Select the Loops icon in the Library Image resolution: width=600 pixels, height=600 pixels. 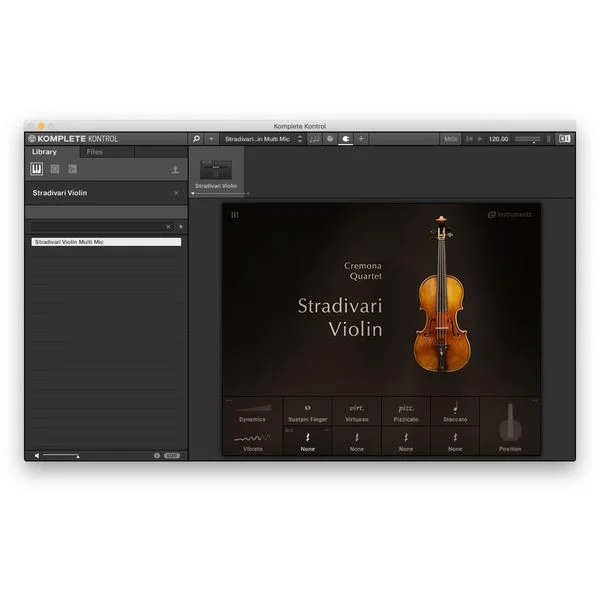pos(55,169)
